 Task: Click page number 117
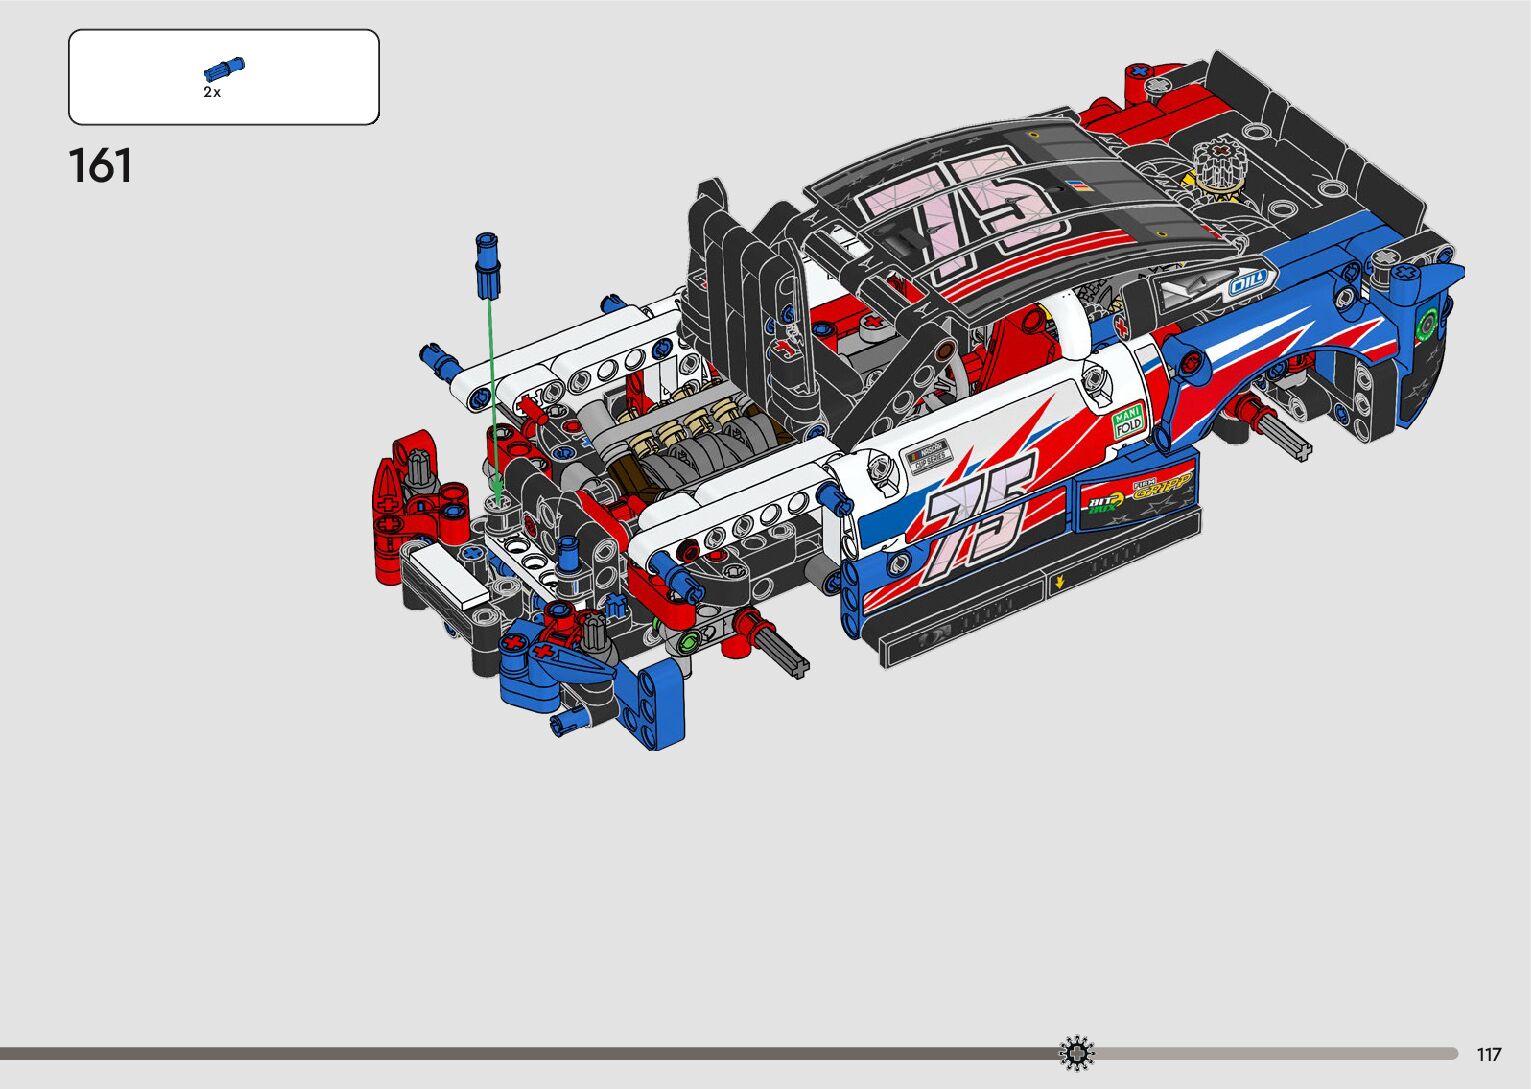coord(1488,1054)
